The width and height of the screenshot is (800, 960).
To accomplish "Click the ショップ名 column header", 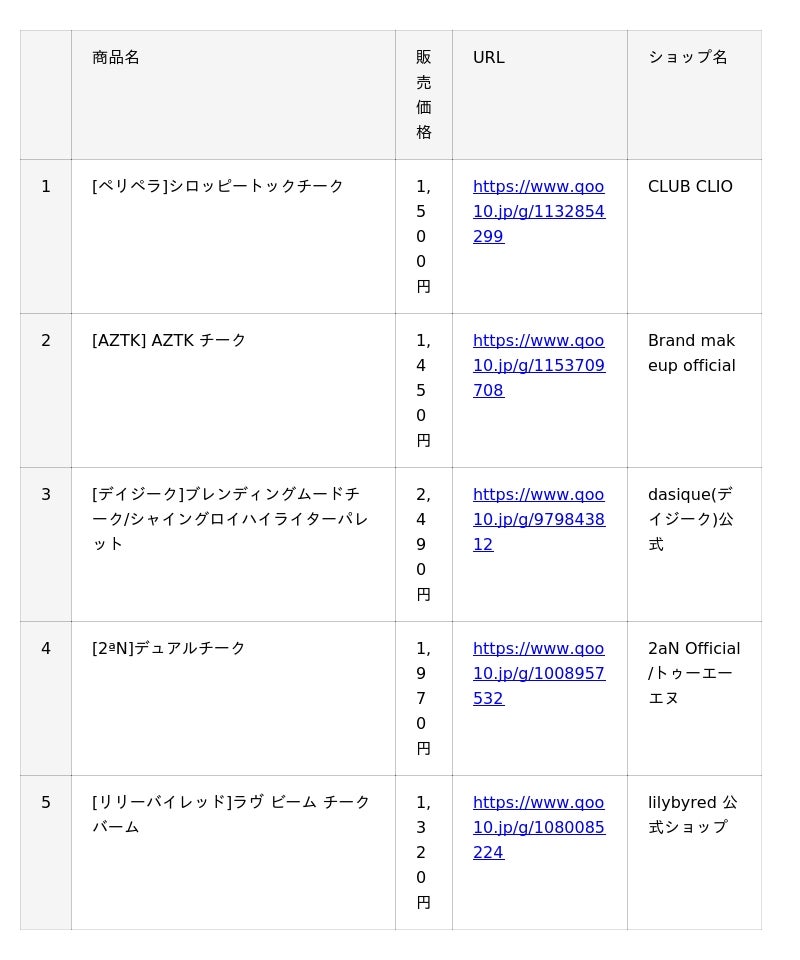I will (688, 57).
